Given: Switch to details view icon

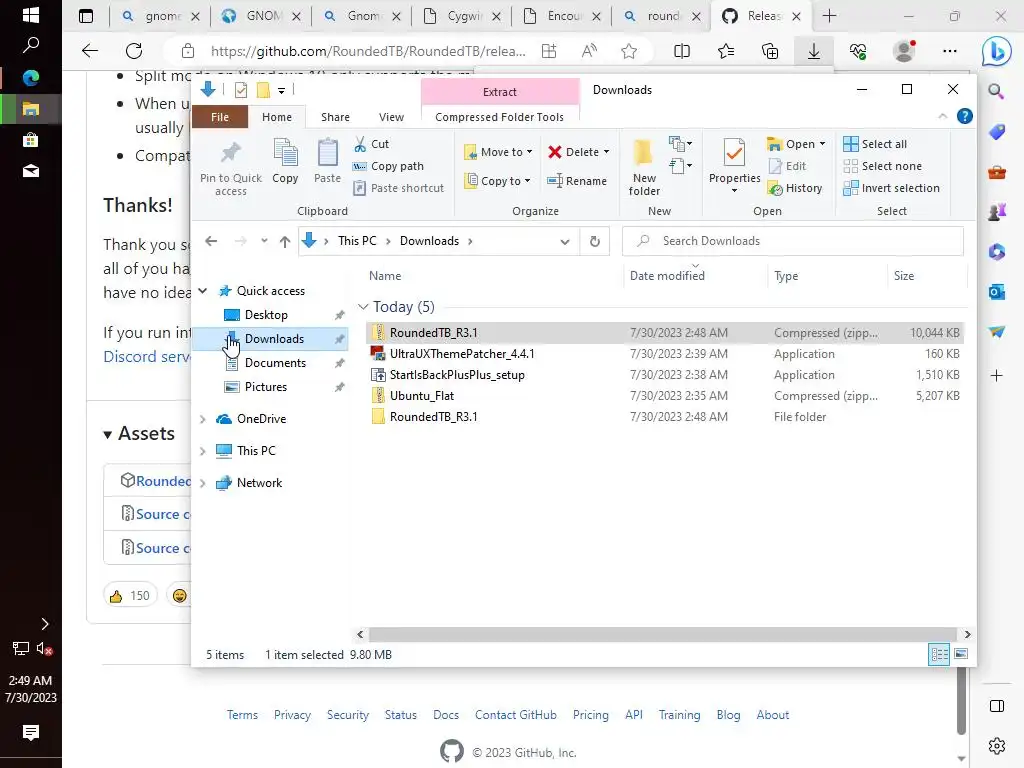Looking at the screenshot, I should click(939, 654).
